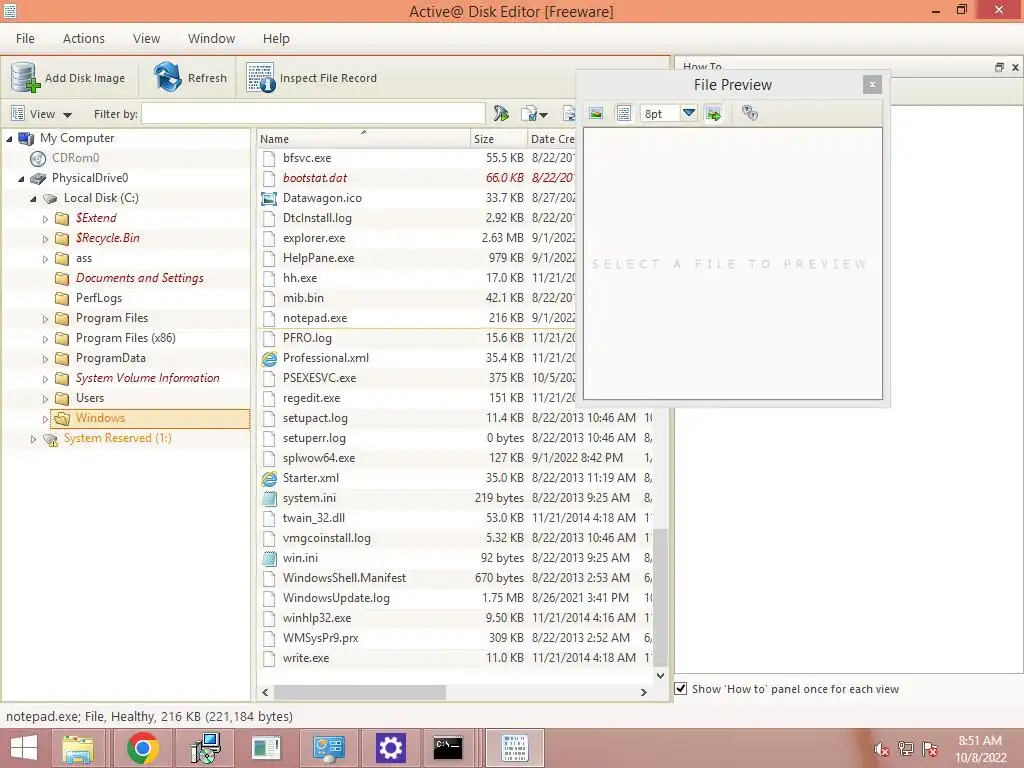Image resolution: width=1024 pixels, height=768 pixels.
Task: Apply filter with the funnel arrow icon
Action: click(x=501, y=114)
